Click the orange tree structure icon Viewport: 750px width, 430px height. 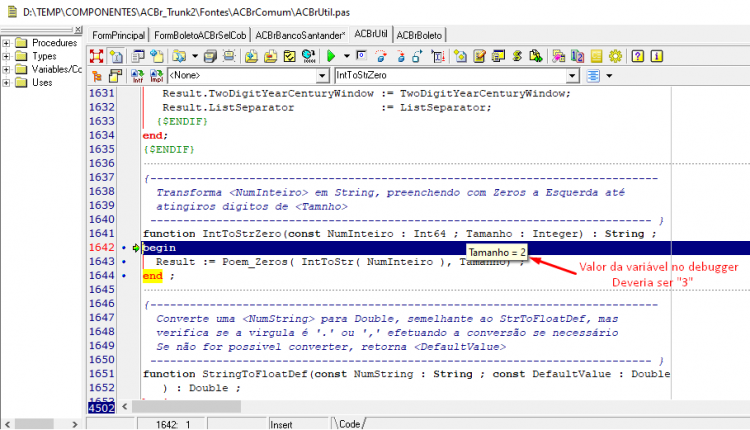click(97, 76)
